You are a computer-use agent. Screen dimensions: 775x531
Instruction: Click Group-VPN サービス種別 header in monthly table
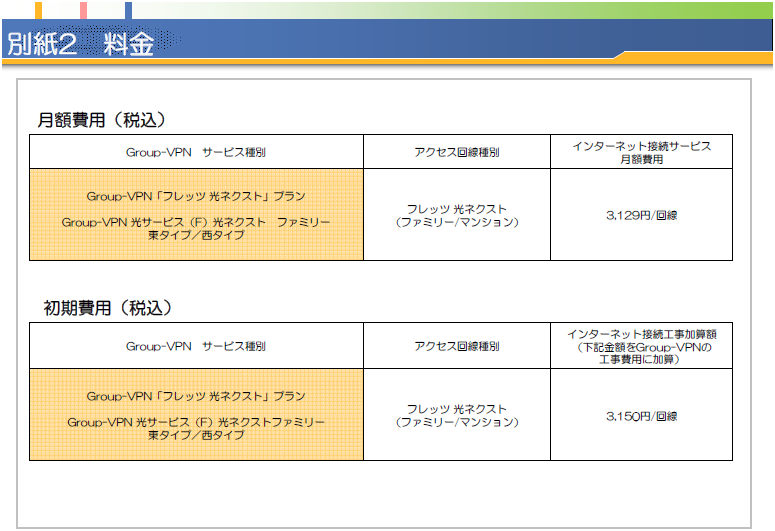(196, 153)
